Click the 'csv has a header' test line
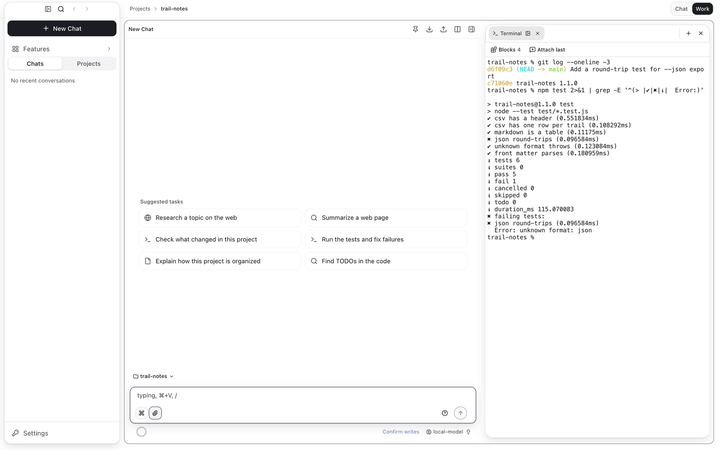The height and width of the screenshot is (450, 720). [x=543, y=118]
